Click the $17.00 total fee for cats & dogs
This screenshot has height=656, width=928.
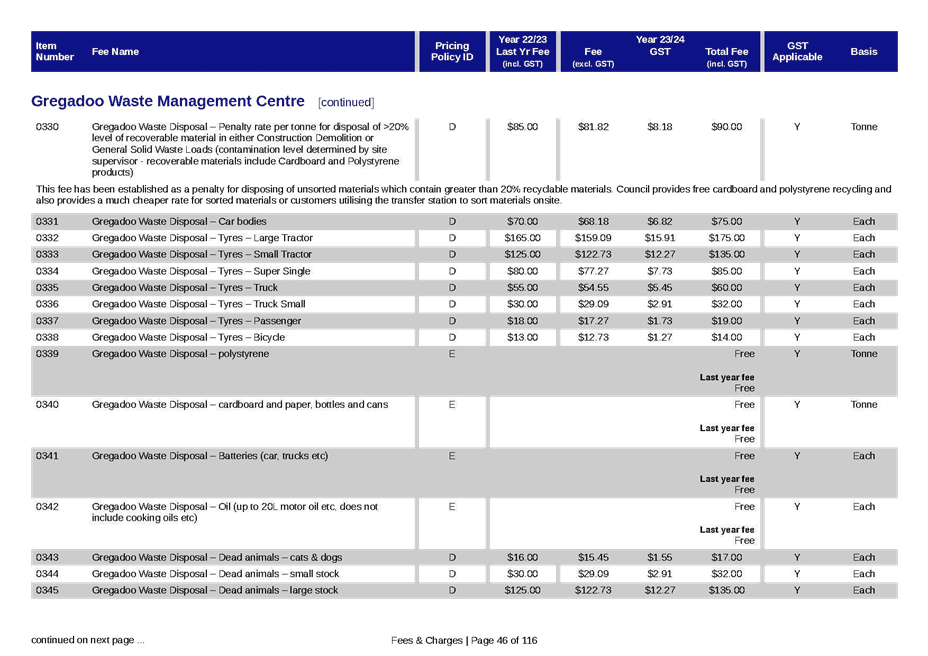pyautogui.click(x=727, y=558)
